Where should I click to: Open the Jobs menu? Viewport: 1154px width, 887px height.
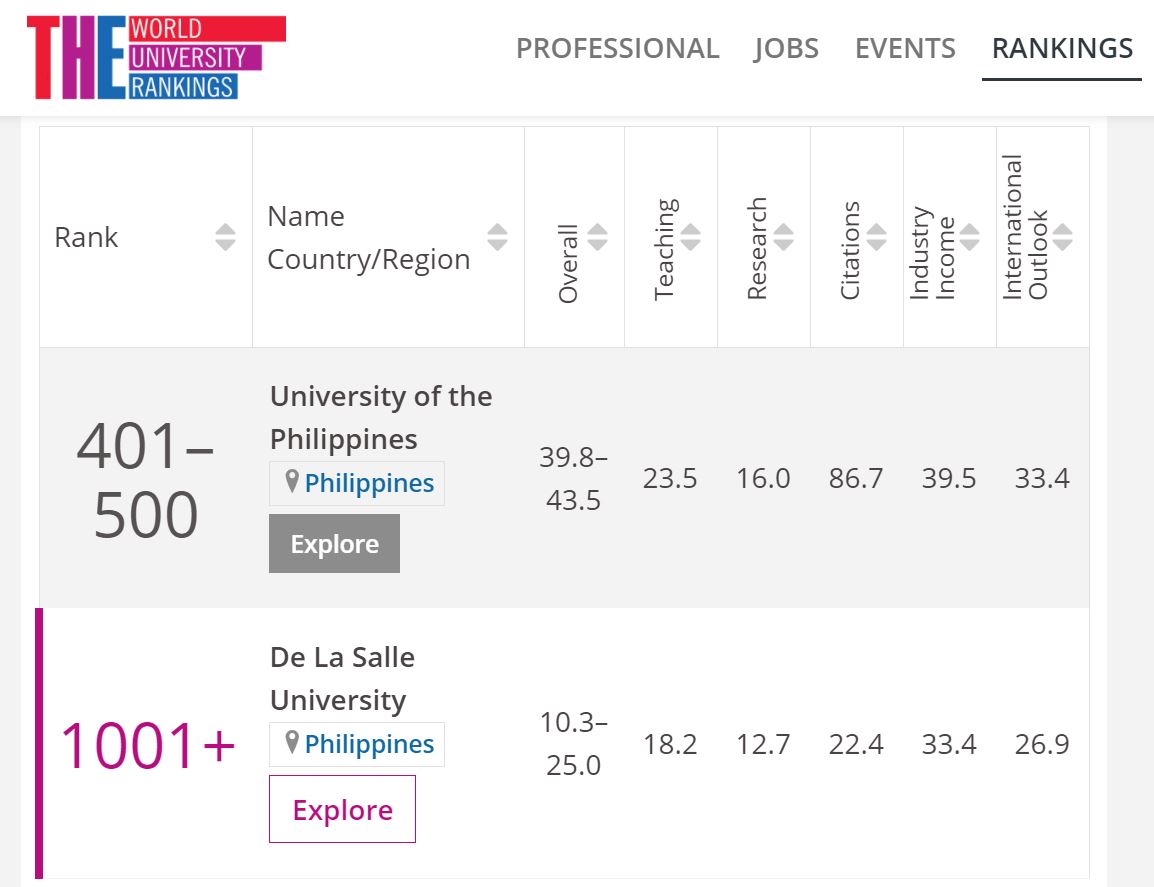[786, 49]
